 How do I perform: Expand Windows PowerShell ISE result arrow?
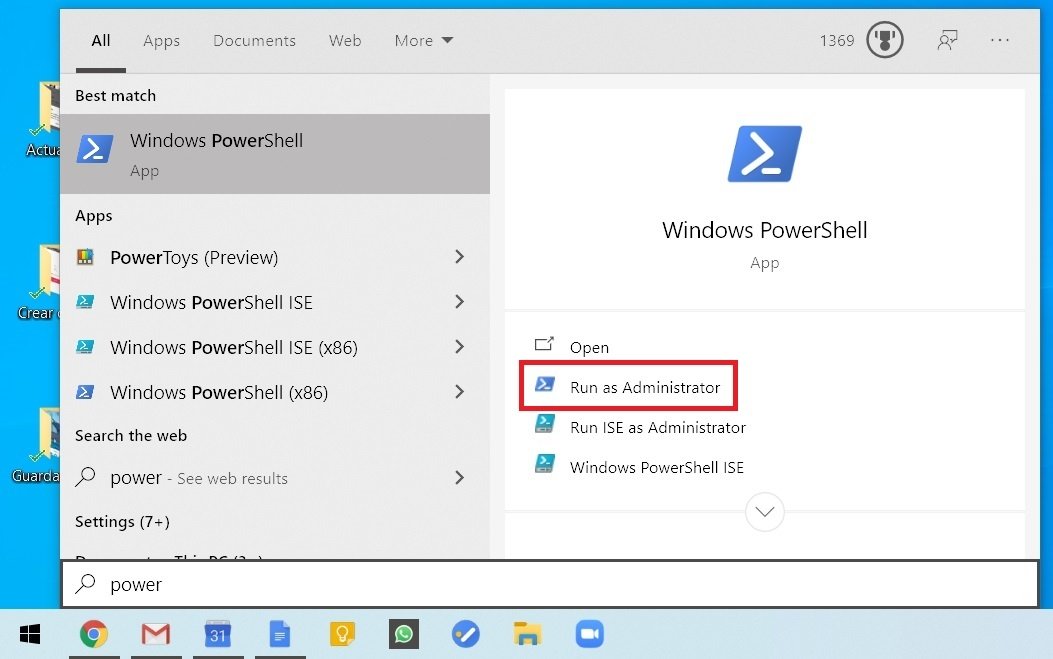[459, 302]
